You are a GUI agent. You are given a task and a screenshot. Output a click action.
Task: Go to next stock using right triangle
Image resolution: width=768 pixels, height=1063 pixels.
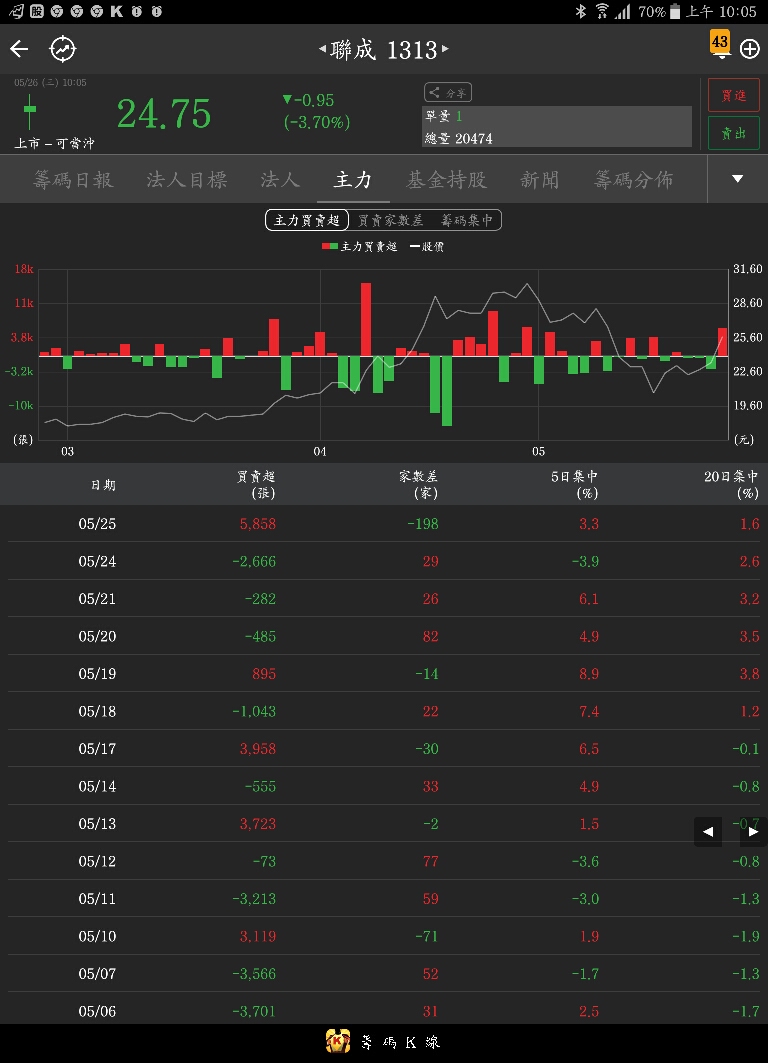446,49
